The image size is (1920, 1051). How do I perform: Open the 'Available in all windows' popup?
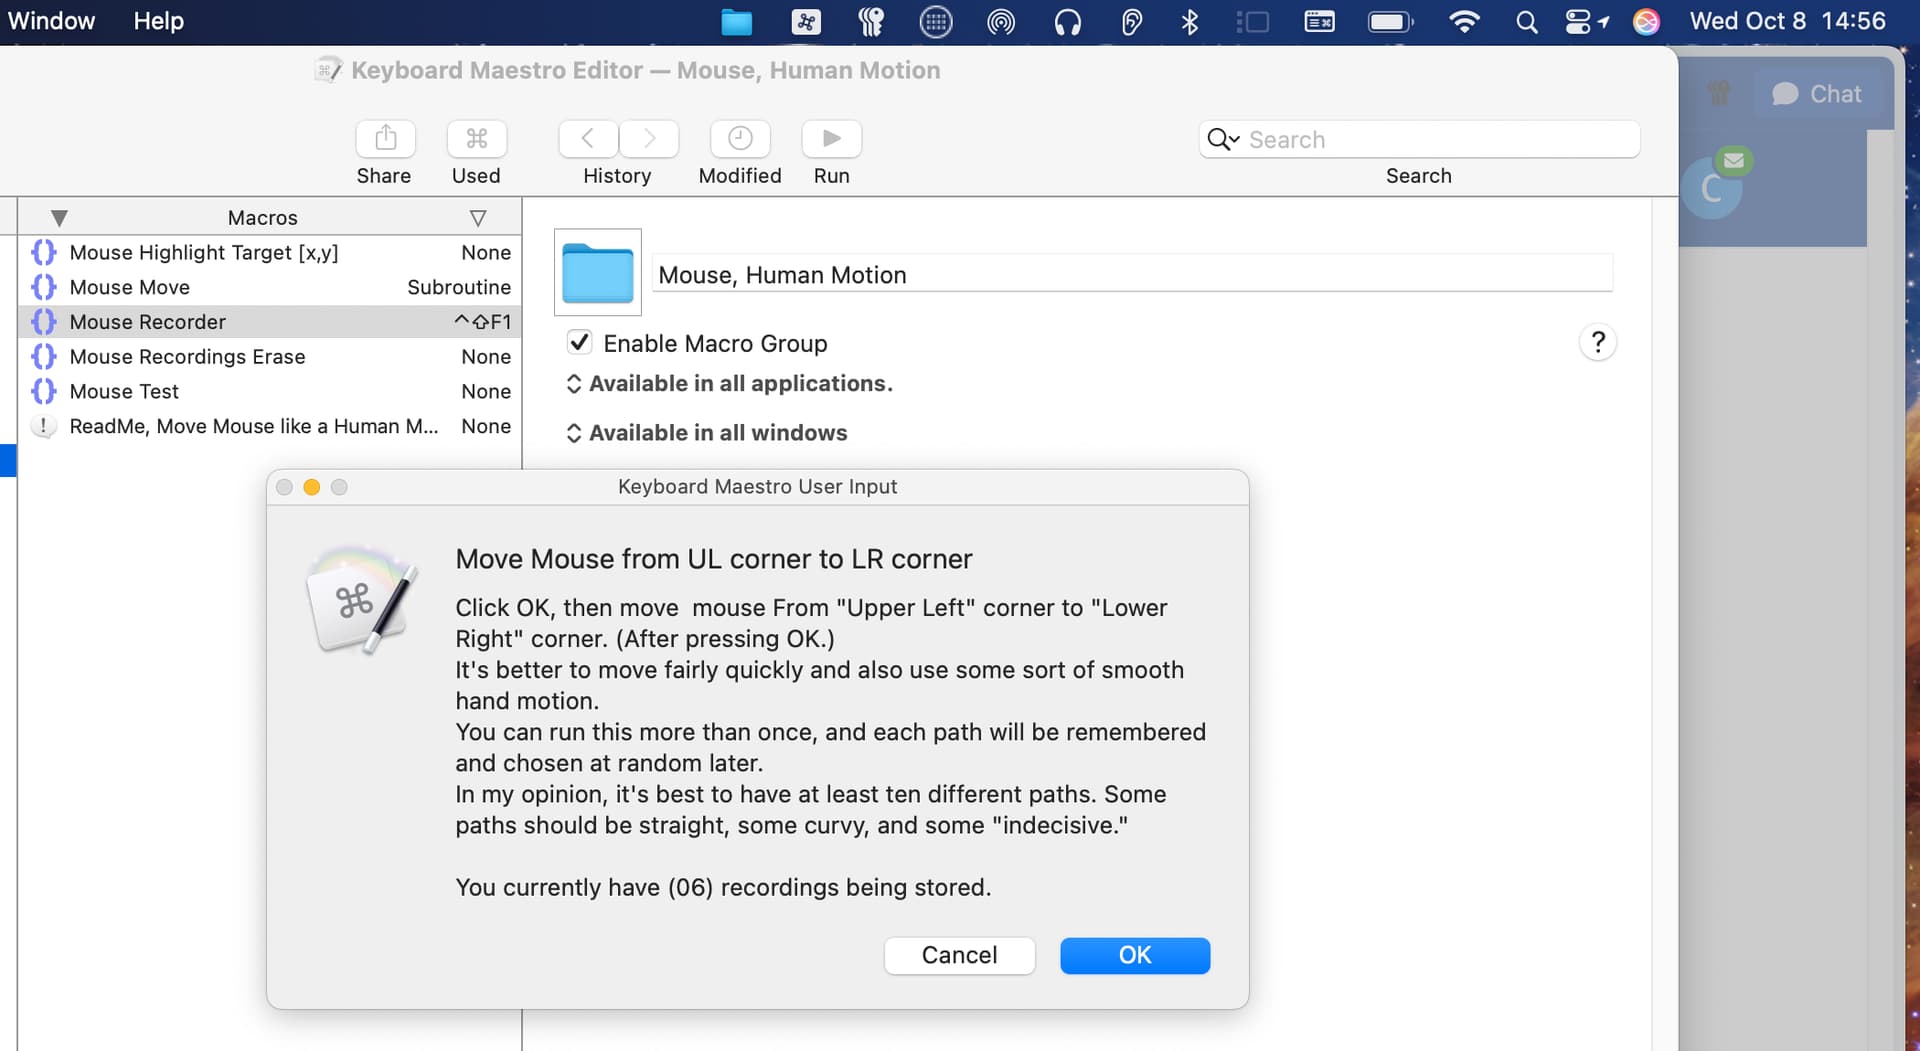tap(707, 433)
